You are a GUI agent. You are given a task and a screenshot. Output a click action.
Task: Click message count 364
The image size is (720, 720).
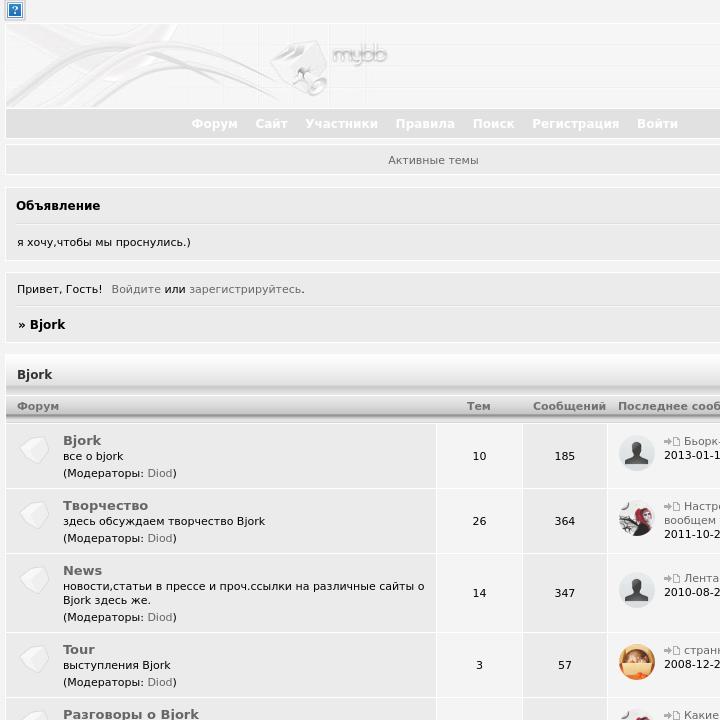pyautogui.click(x=565, y=521)
